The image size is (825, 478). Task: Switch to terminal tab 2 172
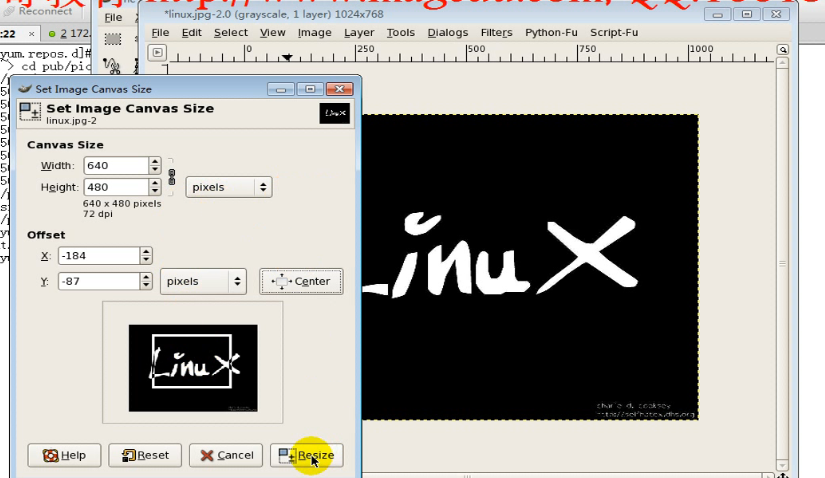pyautogui.click(x=69, y=34)
